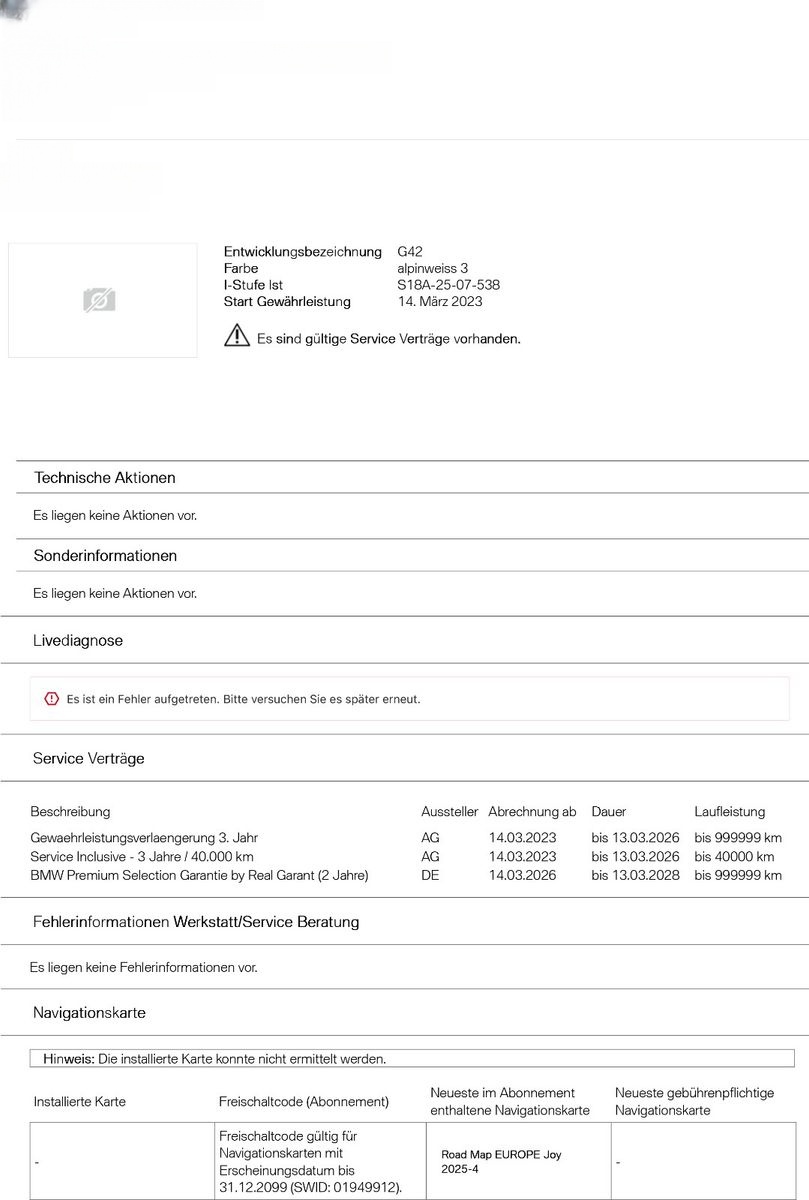Click the Laufleistung column header
The image size is (809, 1200).
(x=730, y=811)
